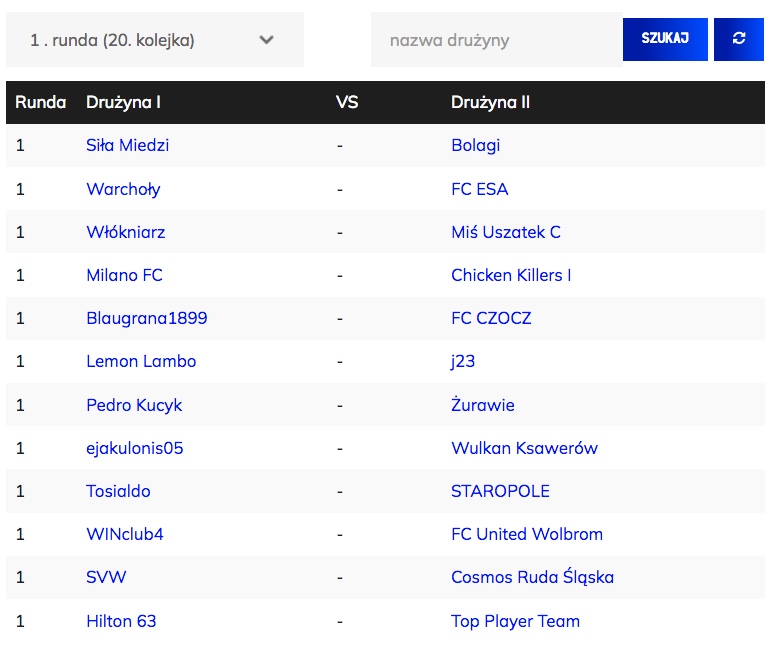Open the round selection dropdown

[155, 40]
